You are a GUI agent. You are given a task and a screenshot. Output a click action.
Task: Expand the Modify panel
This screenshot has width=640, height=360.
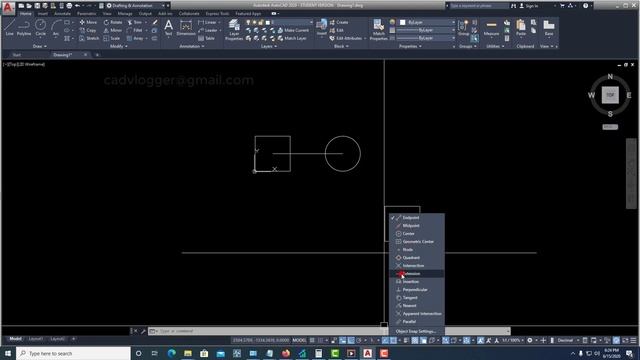pyautogui.click(x=119, y=46)
